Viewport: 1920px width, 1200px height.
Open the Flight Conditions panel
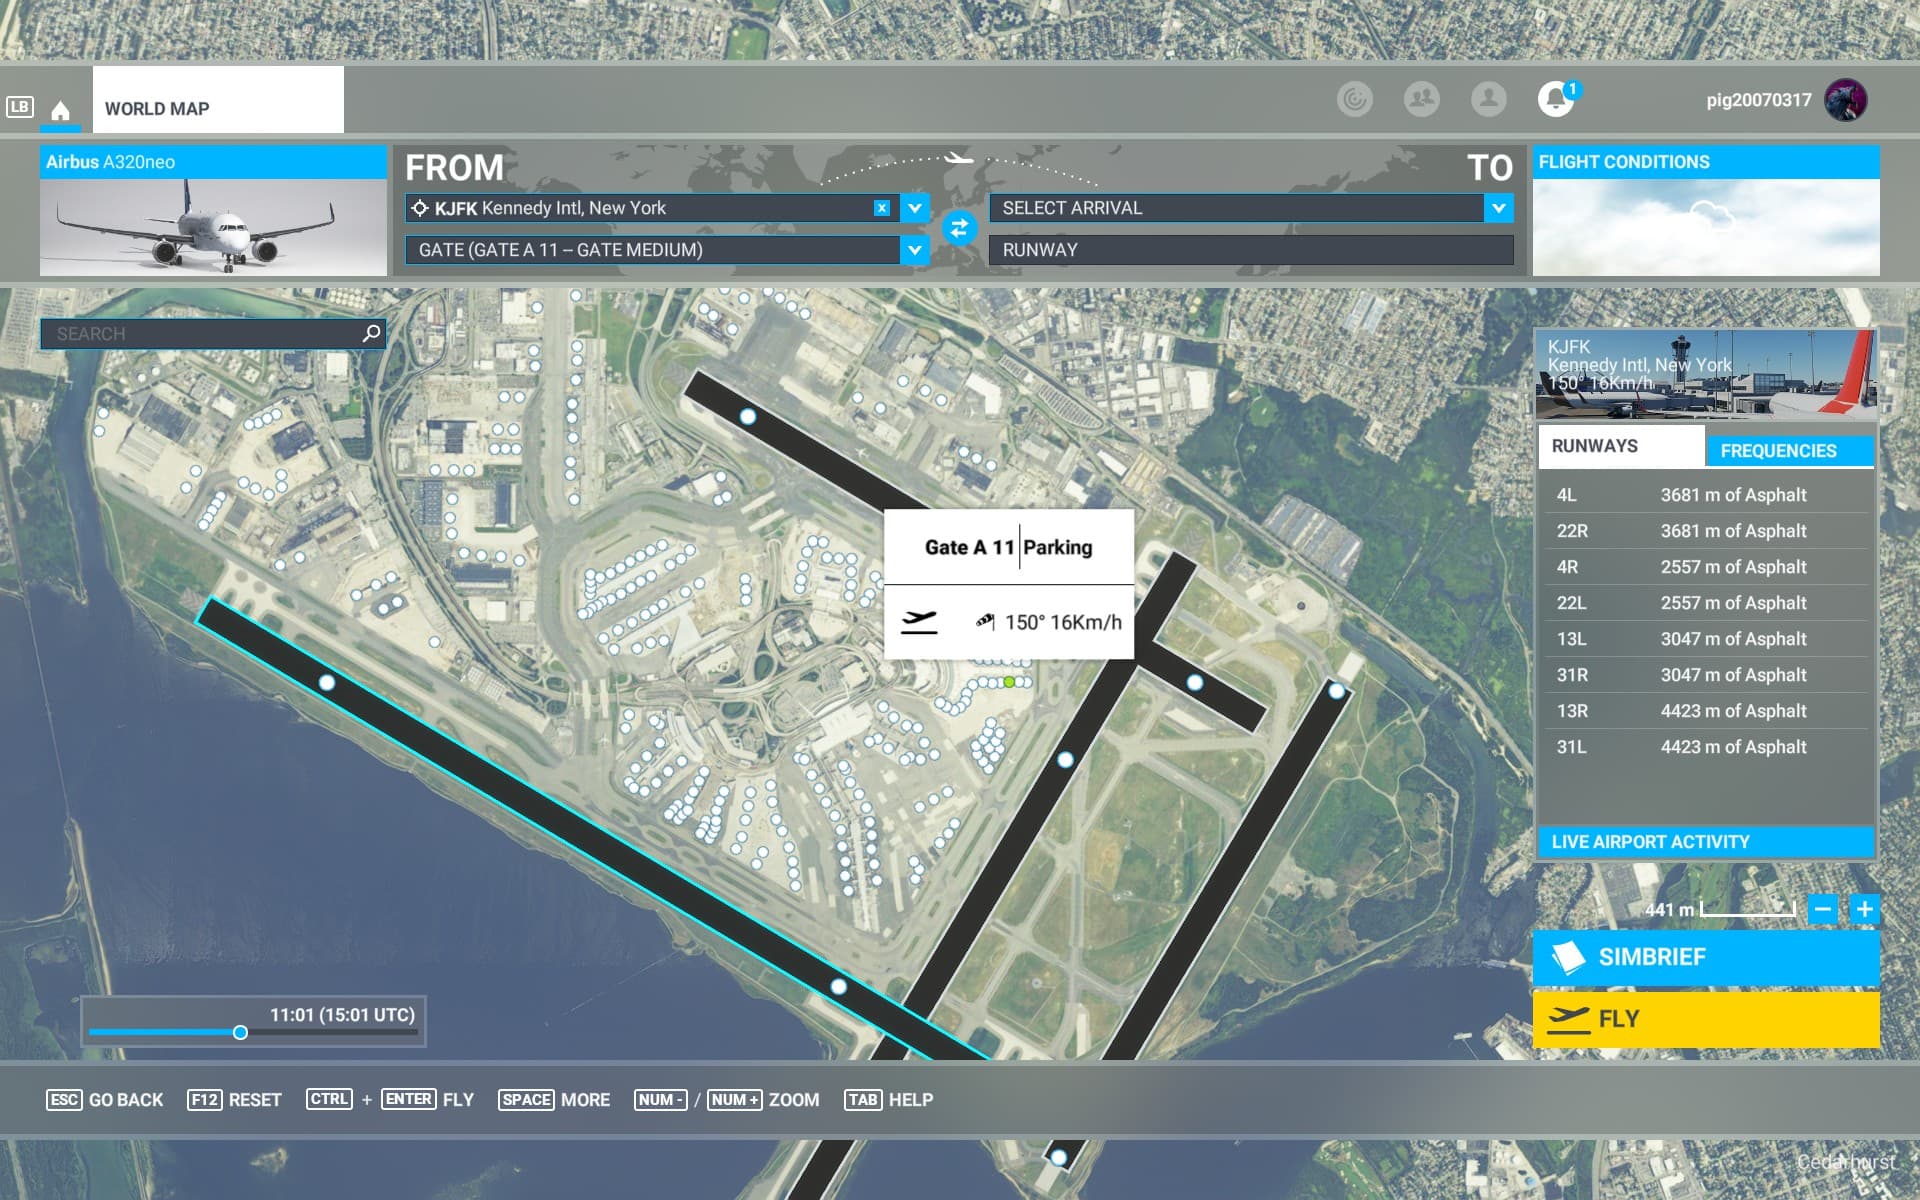click(x=1705, y=210)
